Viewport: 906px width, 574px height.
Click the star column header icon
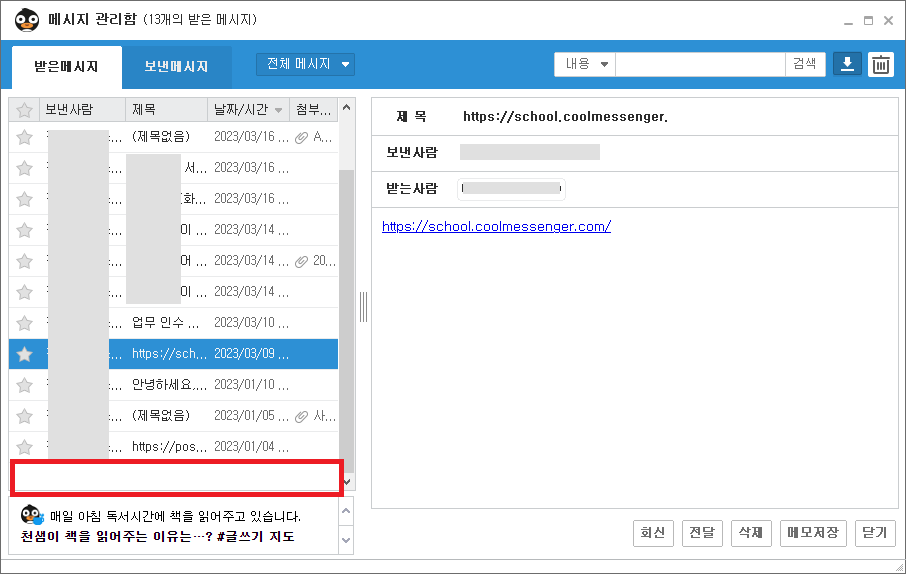[x=25, y=110]
